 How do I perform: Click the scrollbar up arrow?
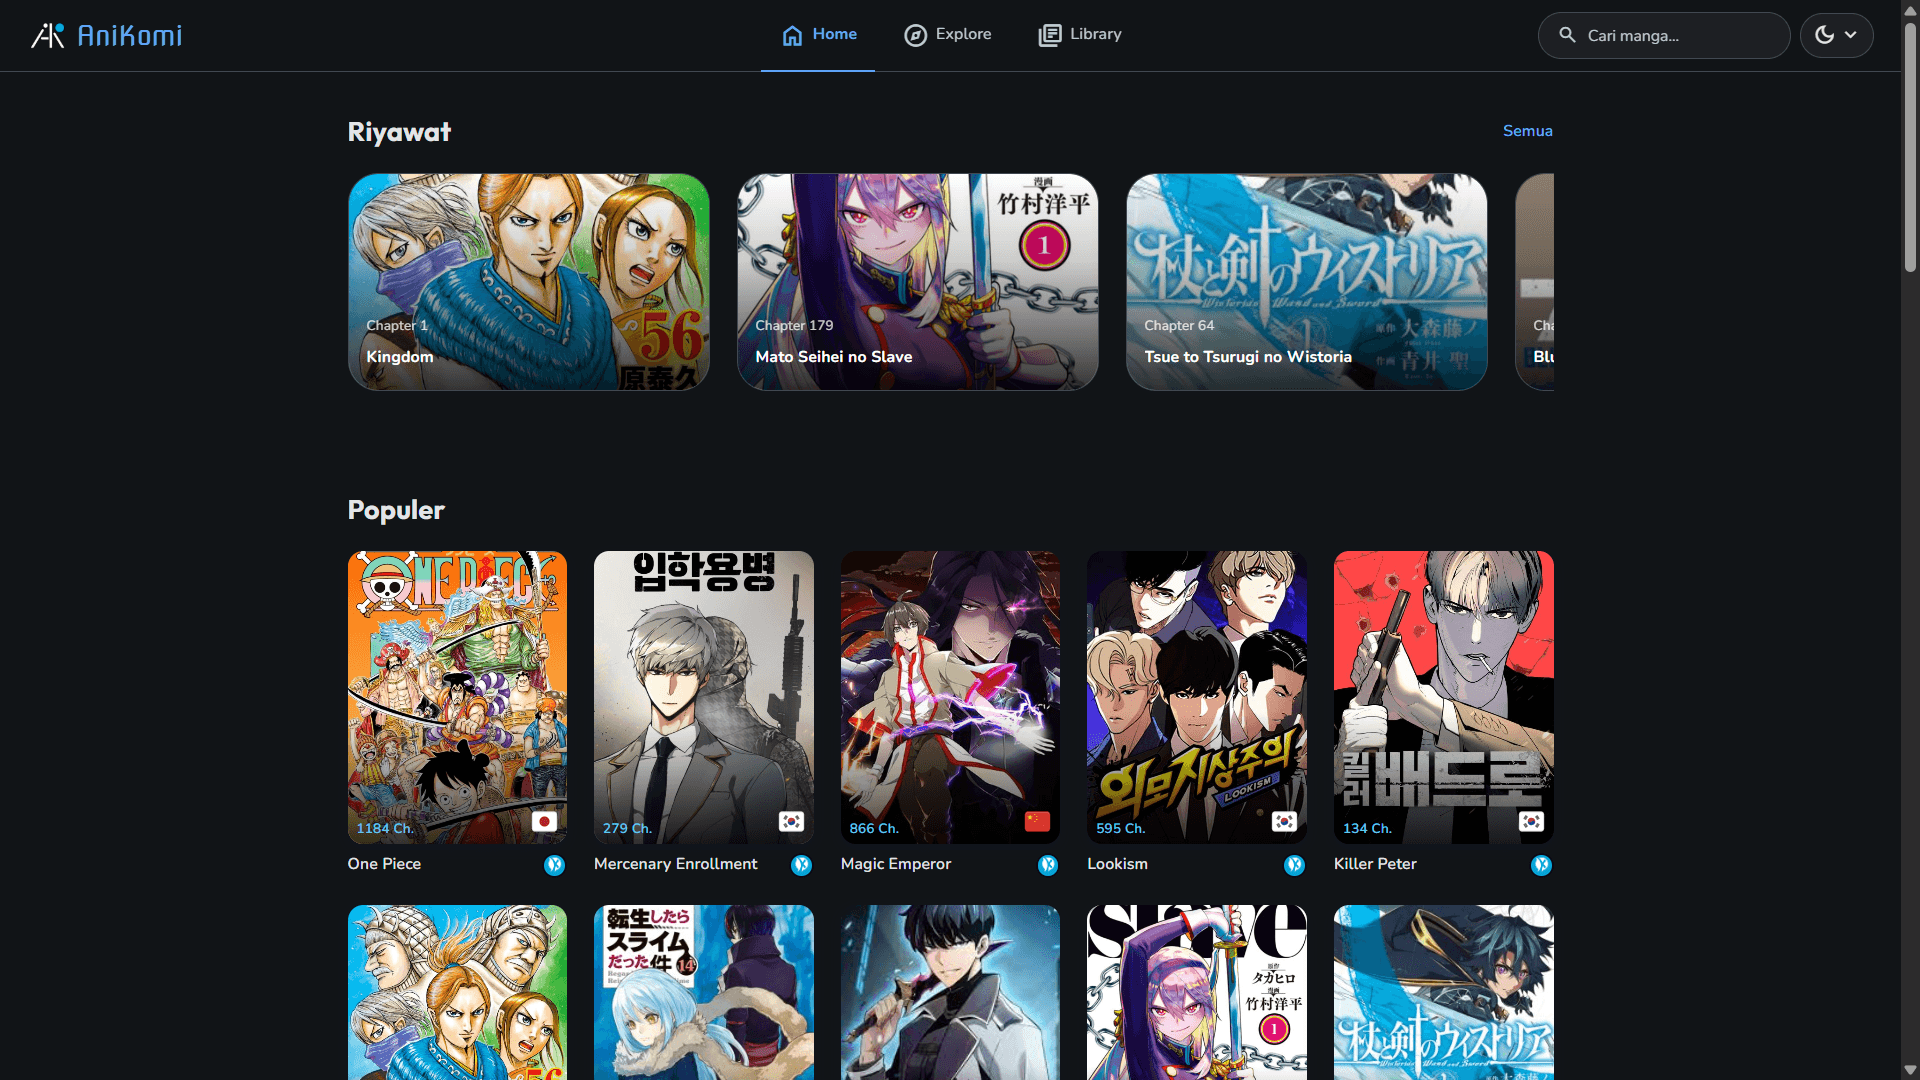point(1910,10)
